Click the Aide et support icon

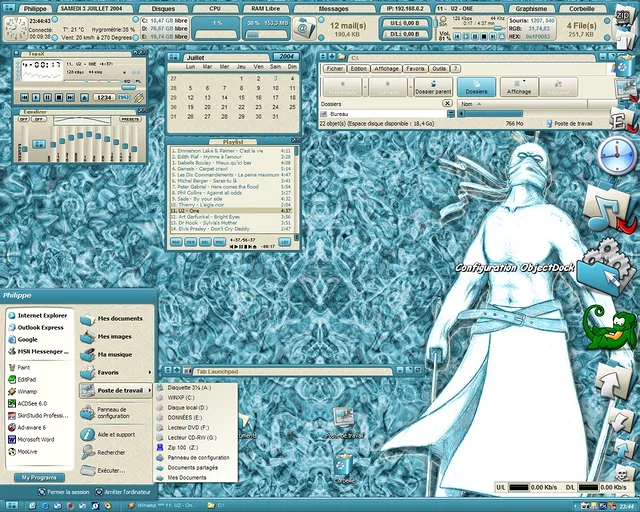coord(88,434)
